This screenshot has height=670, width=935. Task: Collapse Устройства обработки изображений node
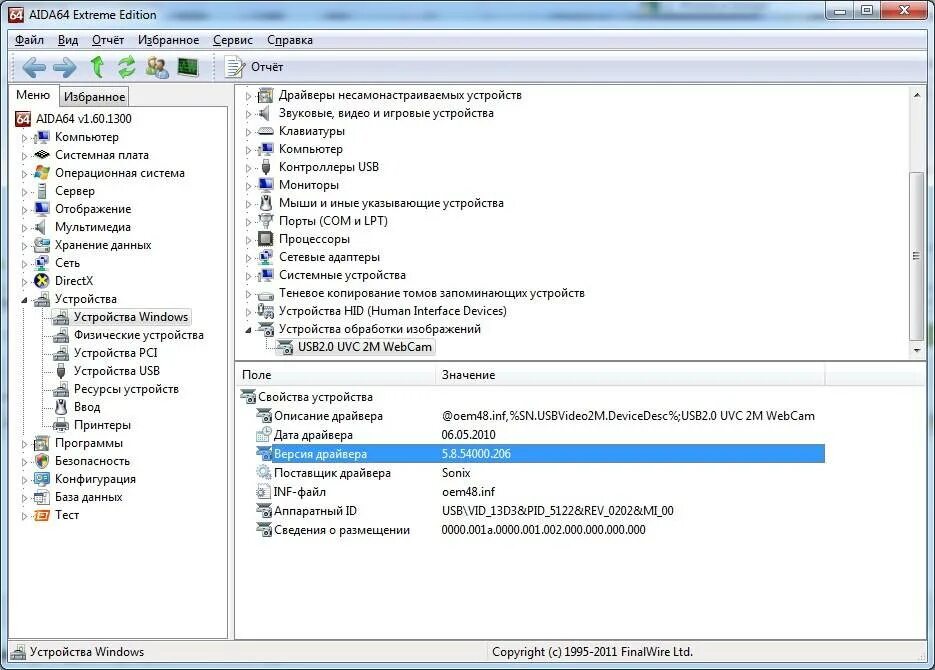(248, 330)
